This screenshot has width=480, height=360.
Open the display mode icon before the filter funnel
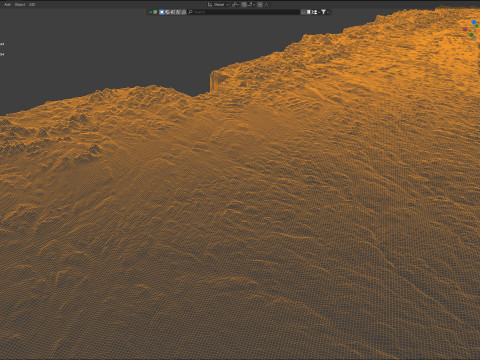pyautogui.click(x=314, y=12)
